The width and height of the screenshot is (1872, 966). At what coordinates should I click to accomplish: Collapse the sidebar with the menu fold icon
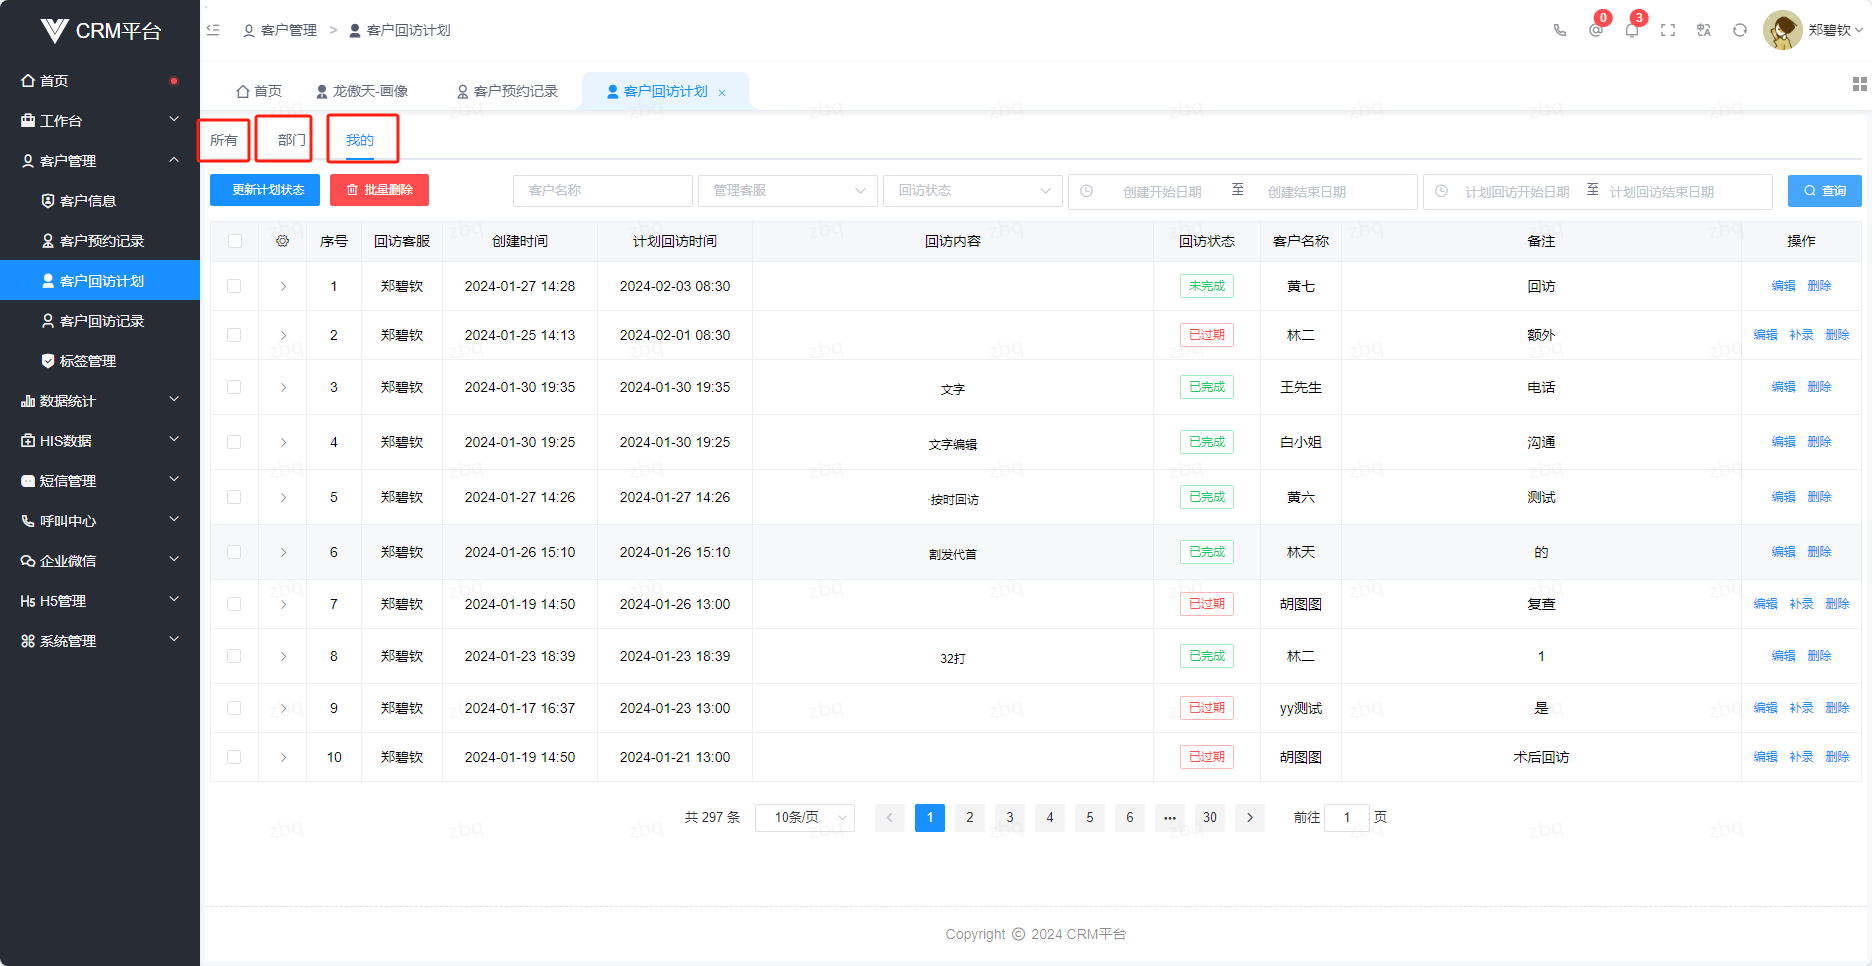(213, 30)
